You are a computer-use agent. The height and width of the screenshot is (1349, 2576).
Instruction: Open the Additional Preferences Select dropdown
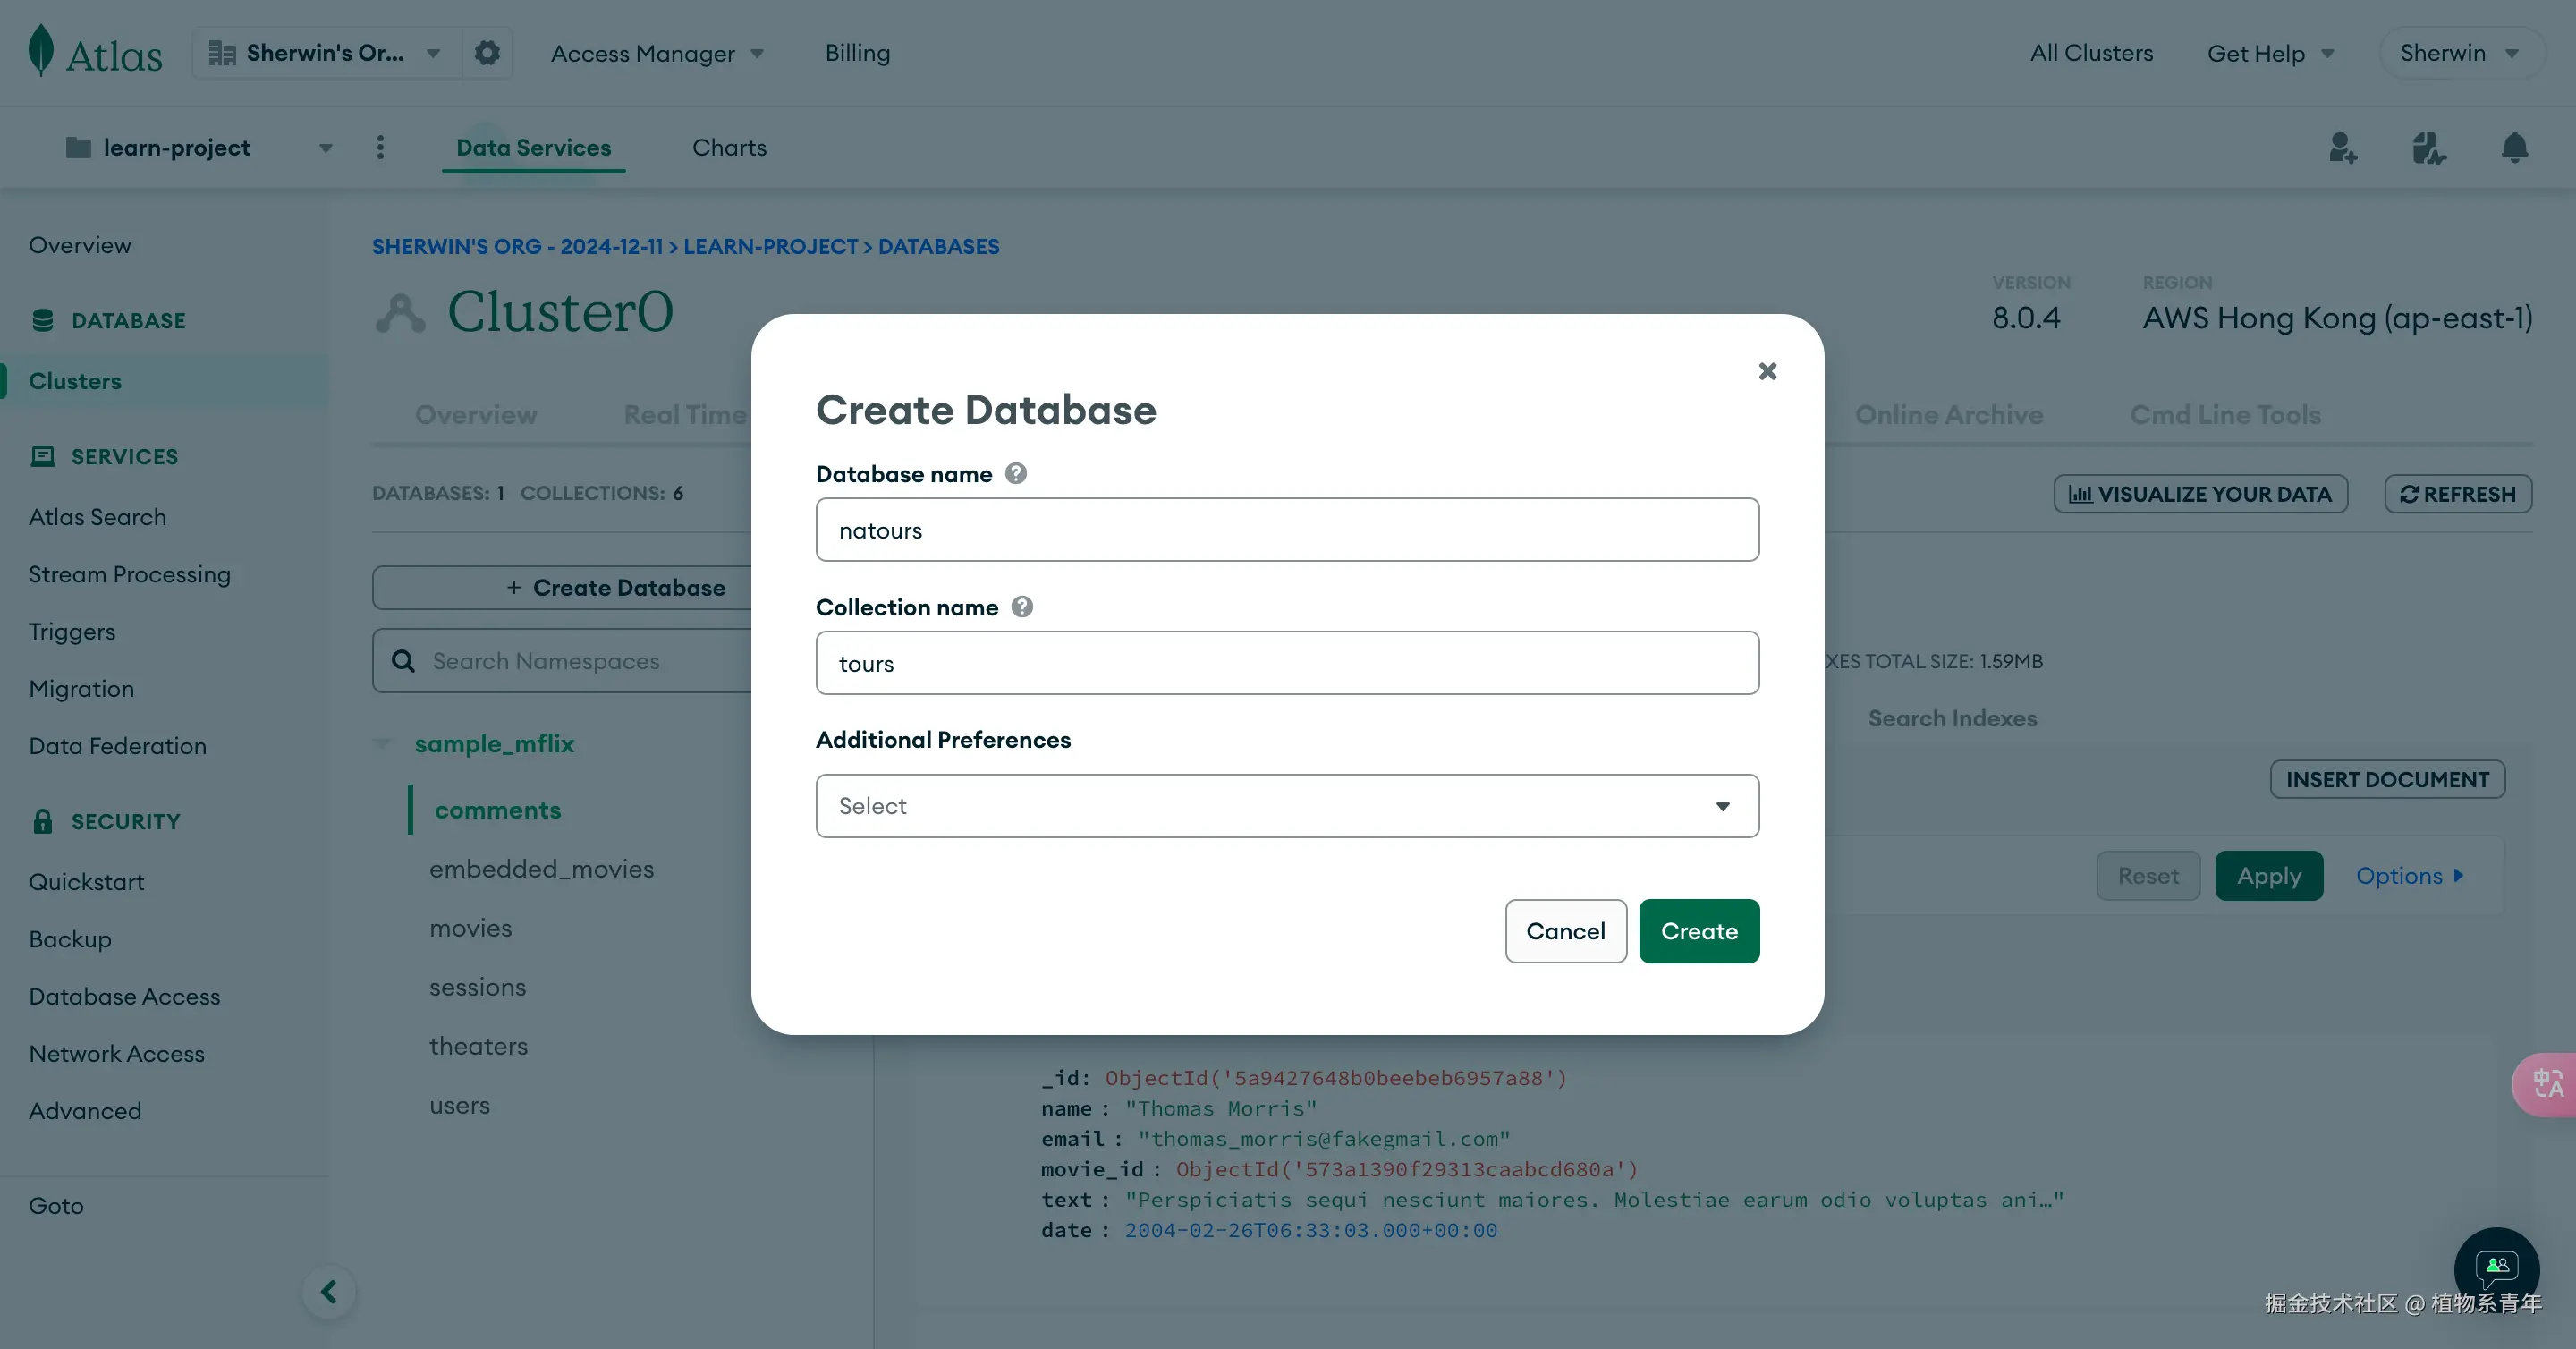1287,806
